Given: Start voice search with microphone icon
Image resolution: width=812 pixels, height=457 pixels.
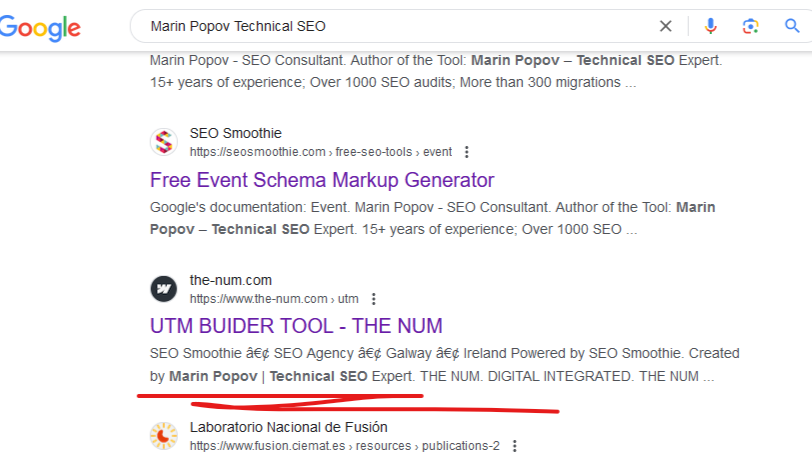Looking at the screenshot, I should coord(710,26).
